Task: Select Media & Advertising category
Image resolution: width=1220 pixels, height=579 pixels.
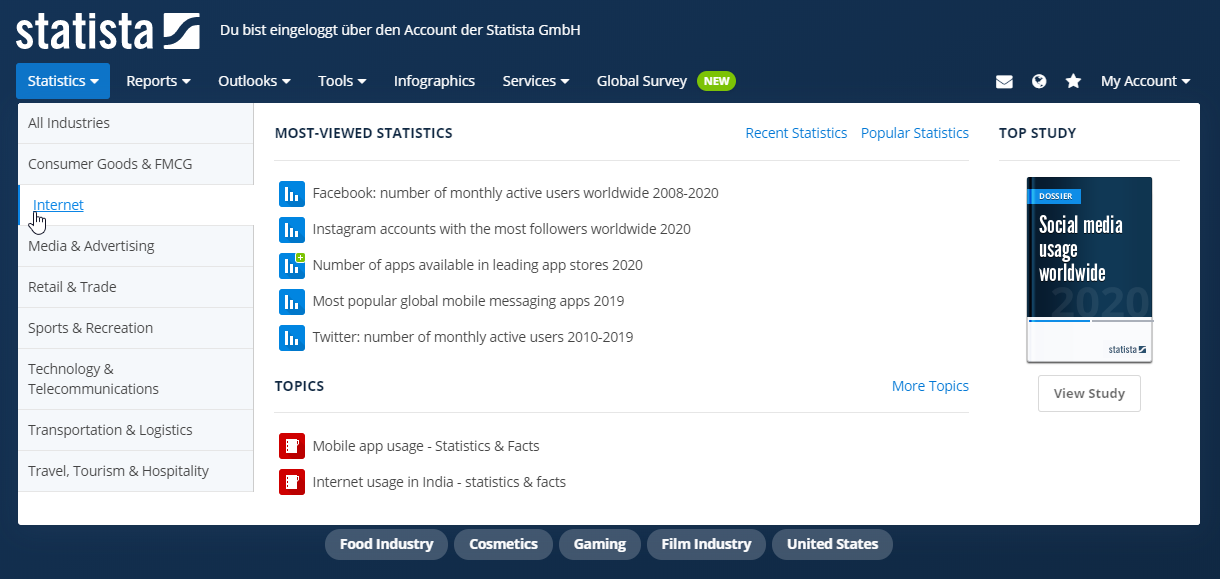Action: [x=136, y=246]
